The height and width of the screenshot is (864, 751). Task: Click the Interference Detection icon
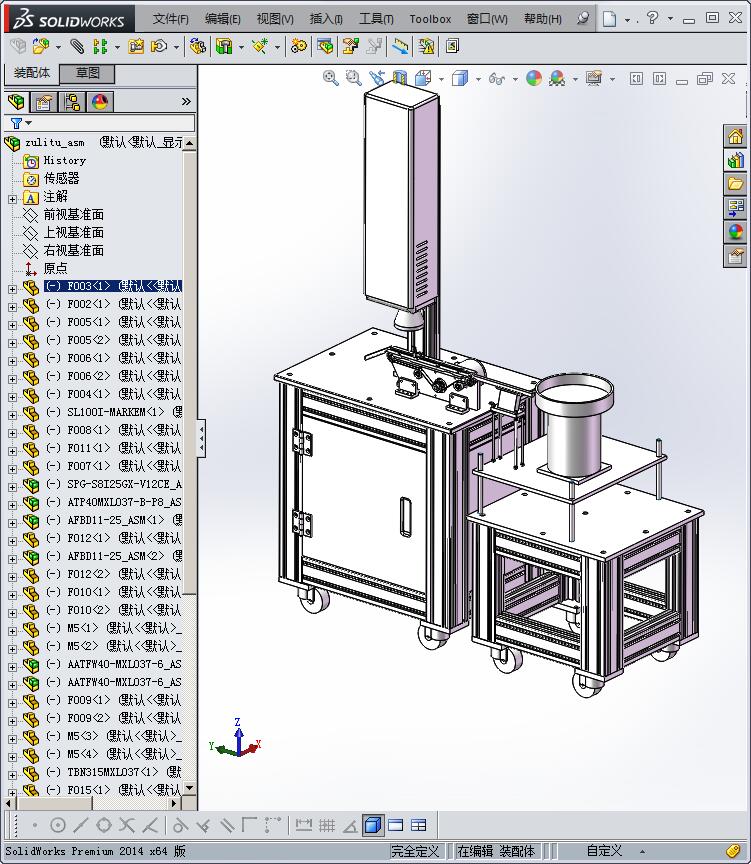[400, 46]
